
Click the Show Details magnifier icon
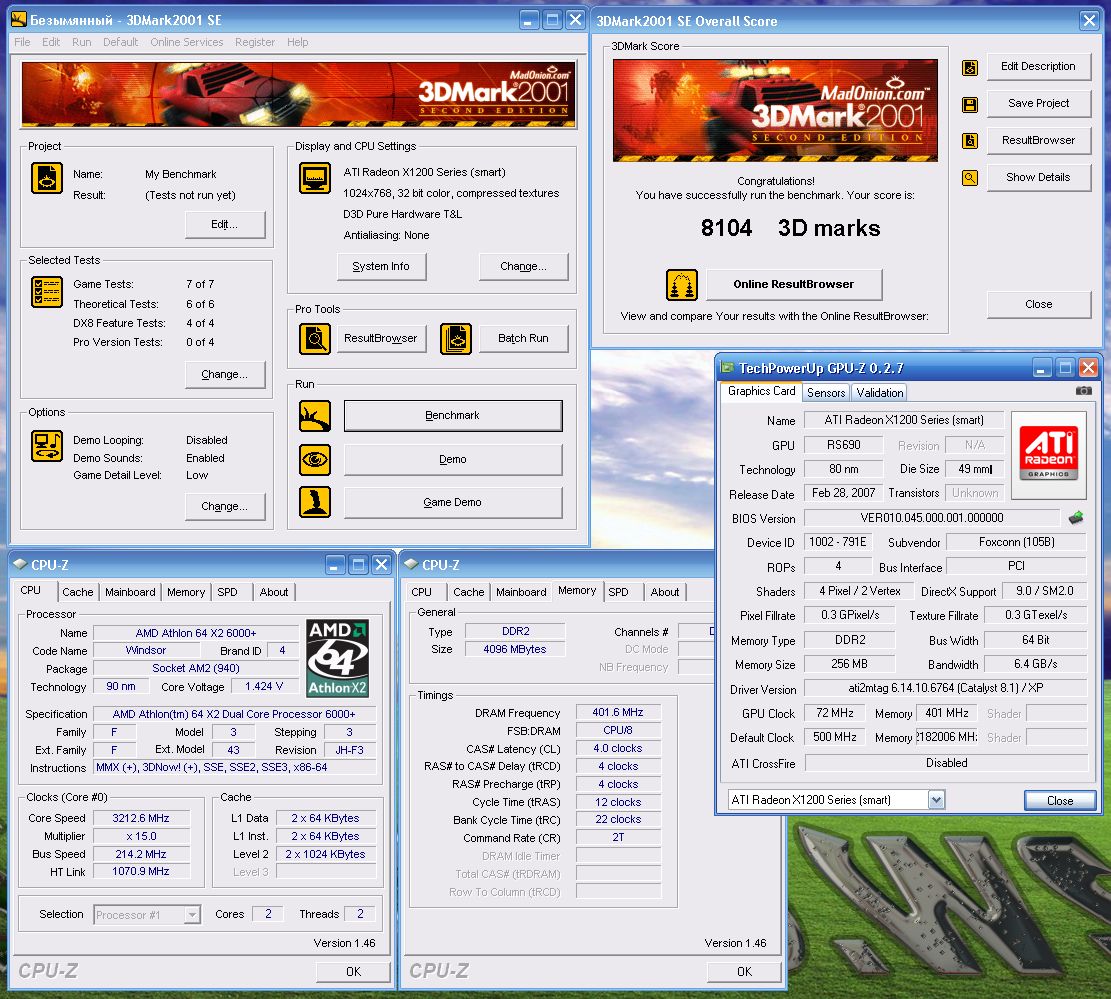click(x=970, y=177)
